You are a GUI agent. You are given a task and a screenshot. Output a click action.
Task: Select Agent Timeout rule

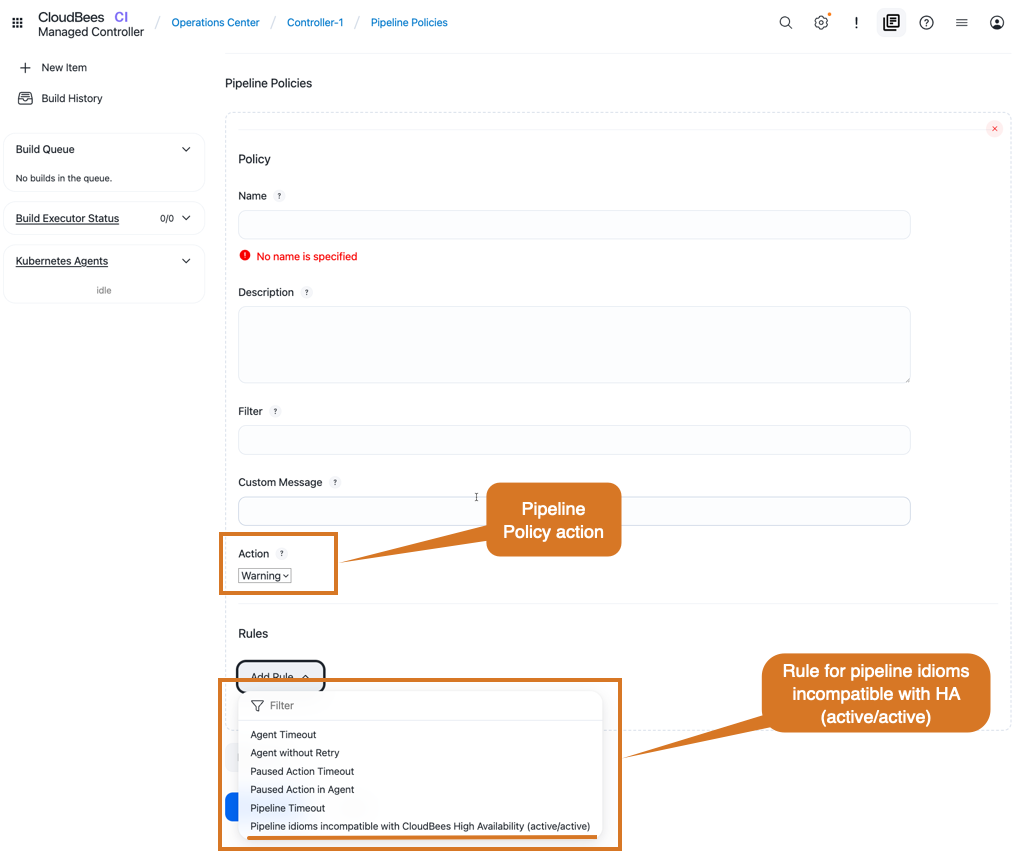coord(283,735)
